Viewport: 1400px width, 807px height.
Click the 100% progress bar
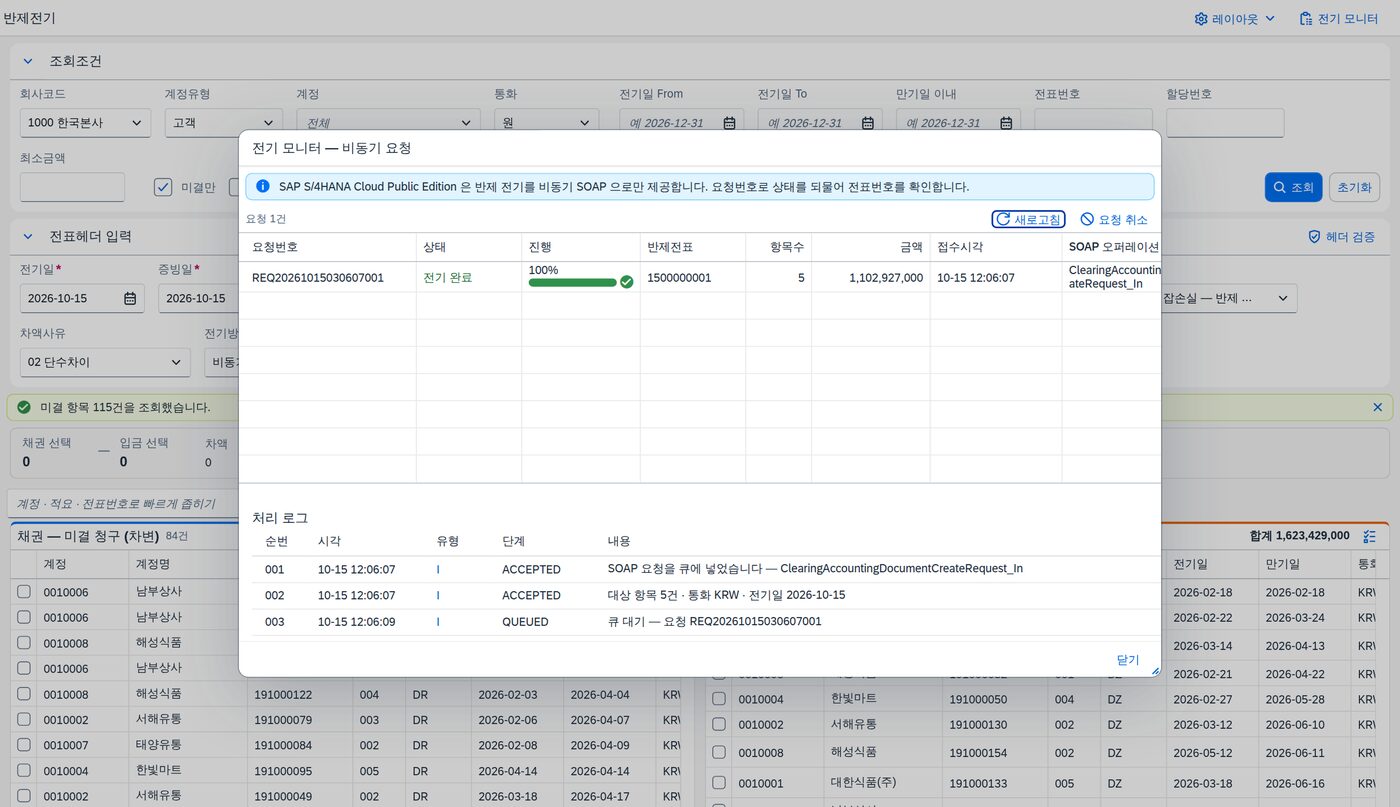click(x=573, y=282)
